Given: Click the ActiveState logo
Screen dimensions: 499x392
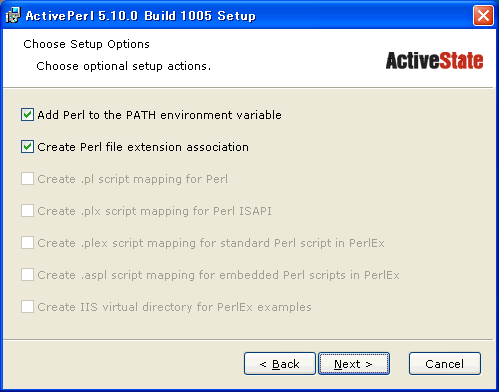Looking at the screenshot, I should tap(434, 61).
